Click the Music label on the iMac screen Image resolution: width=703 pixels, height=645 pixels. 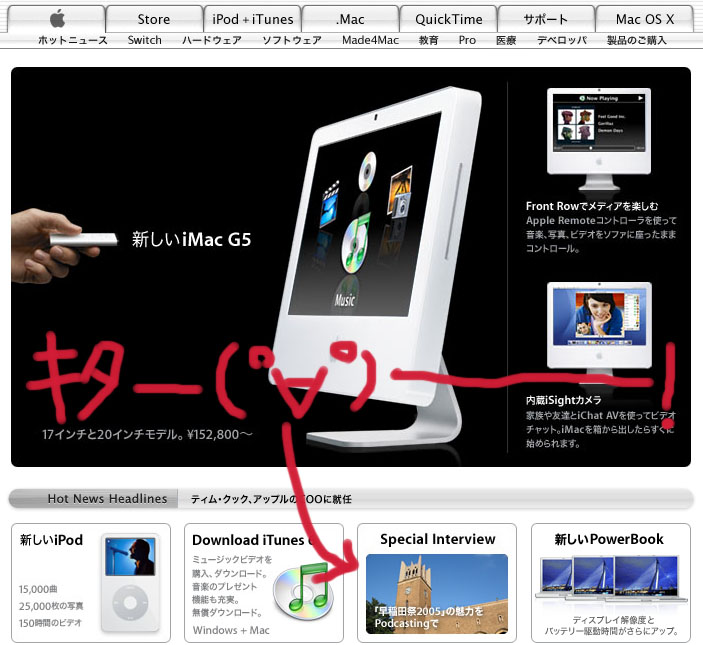[345, 300]
